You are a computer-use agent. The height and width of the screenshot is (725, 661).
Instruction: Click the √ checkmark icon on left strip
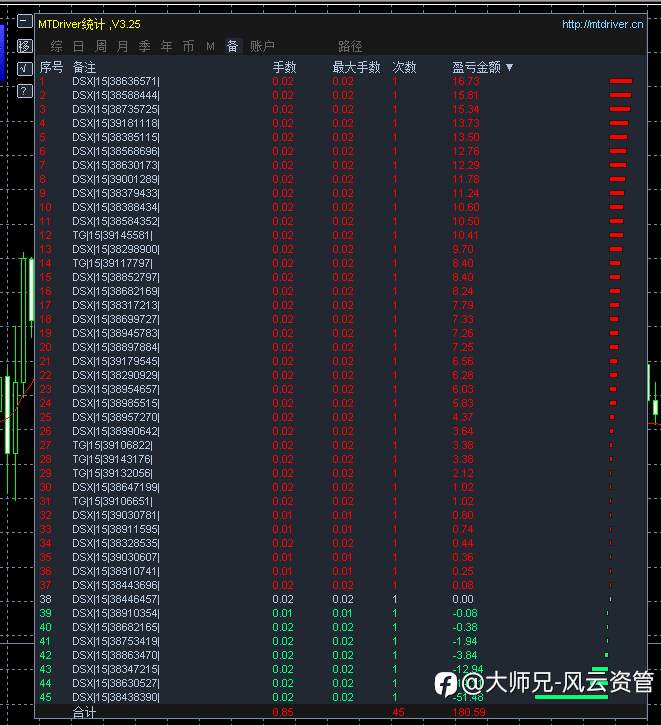[x=24, y=68]
